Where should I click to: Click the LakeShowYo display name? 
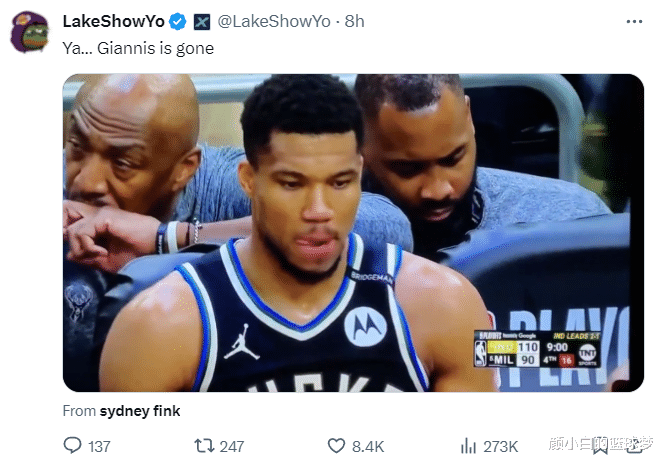[x=113, y=21]
